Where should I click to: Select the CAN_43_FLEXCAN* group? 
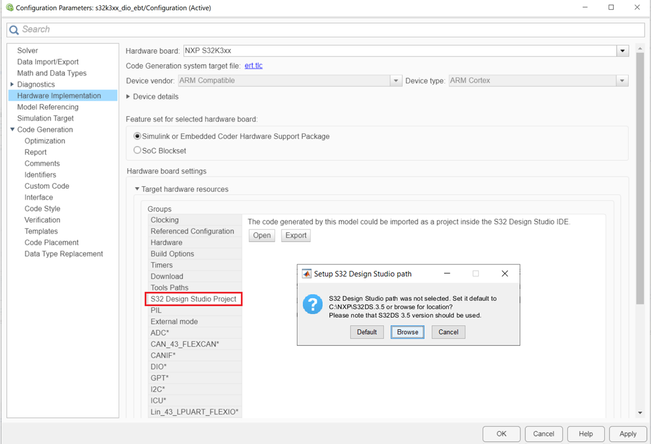[195, 344]
